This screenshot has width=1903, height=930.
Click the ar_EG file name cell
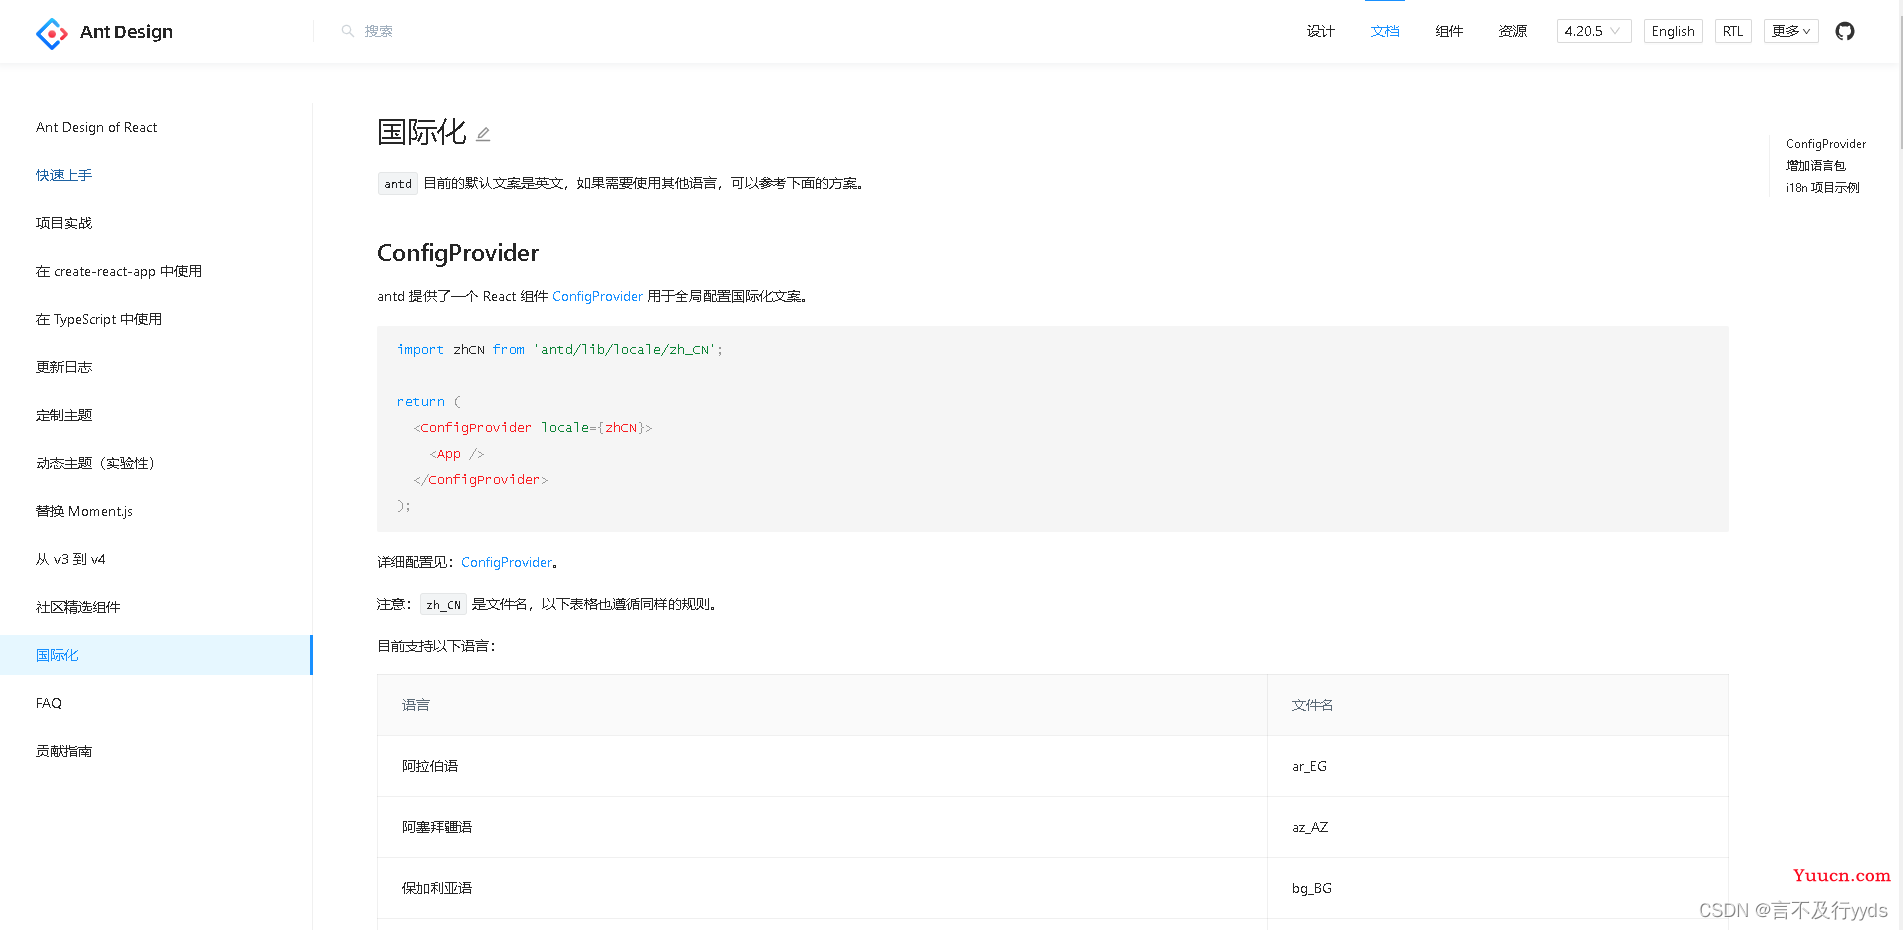[1498, 766]
